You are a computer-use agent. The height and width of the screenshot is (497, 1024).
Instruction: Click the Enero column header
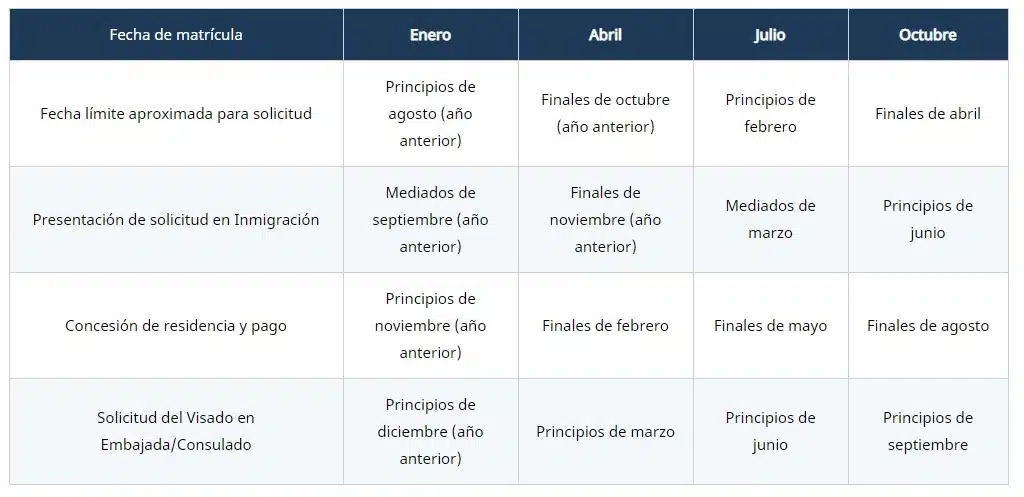(430, 35)
